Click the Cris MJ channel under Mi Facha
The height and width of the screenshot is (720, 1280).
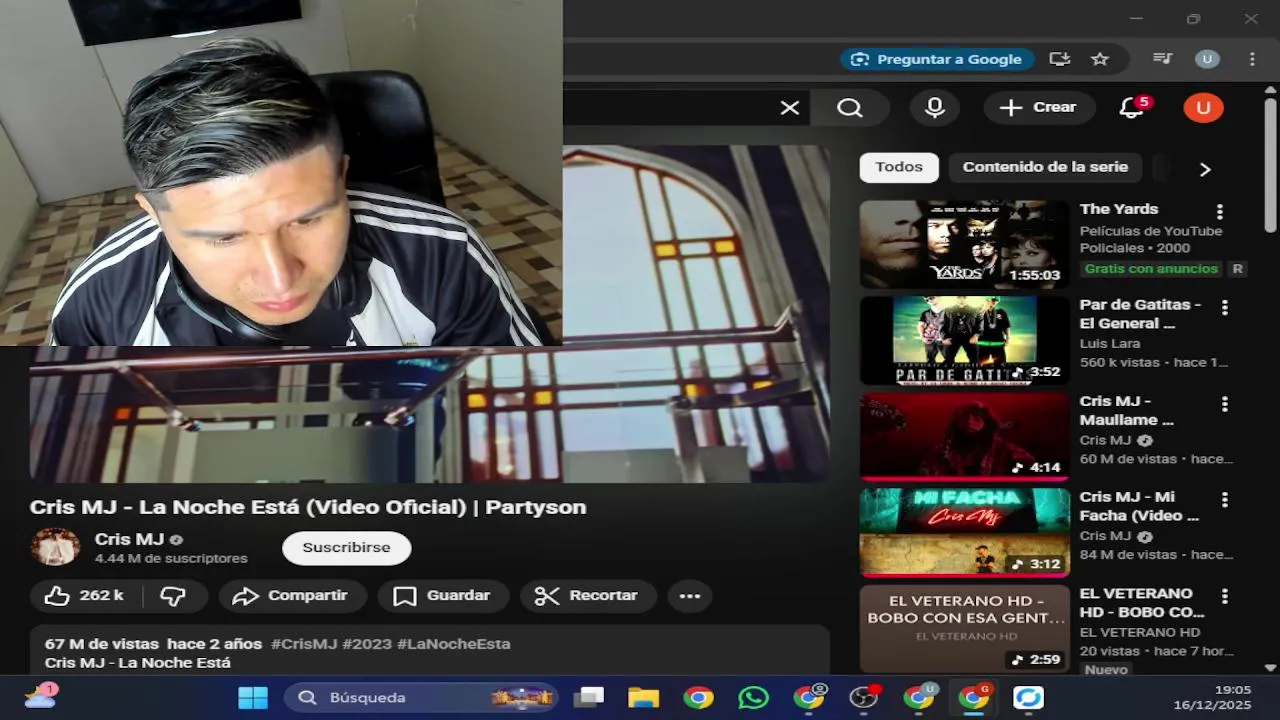(1105, 536)
